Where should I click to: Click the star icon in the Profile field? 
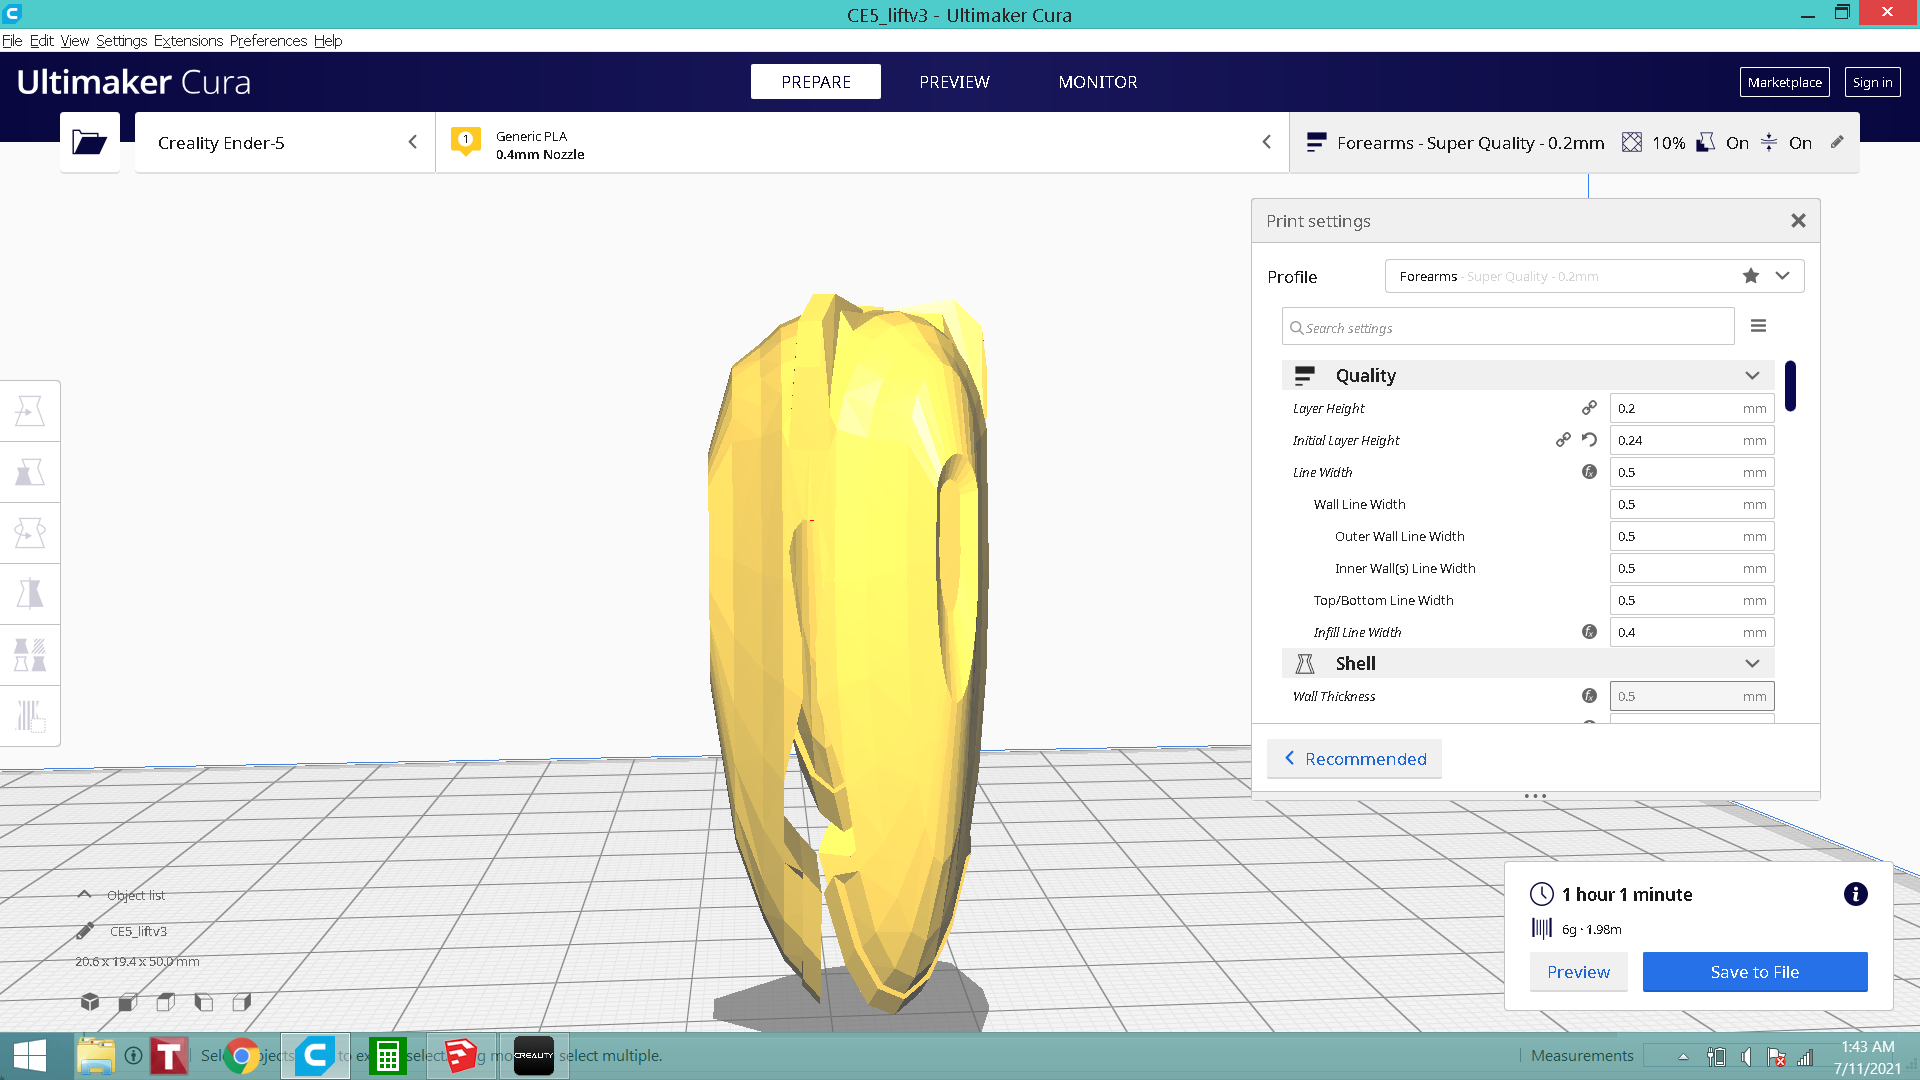click(x=1751, y=276)
